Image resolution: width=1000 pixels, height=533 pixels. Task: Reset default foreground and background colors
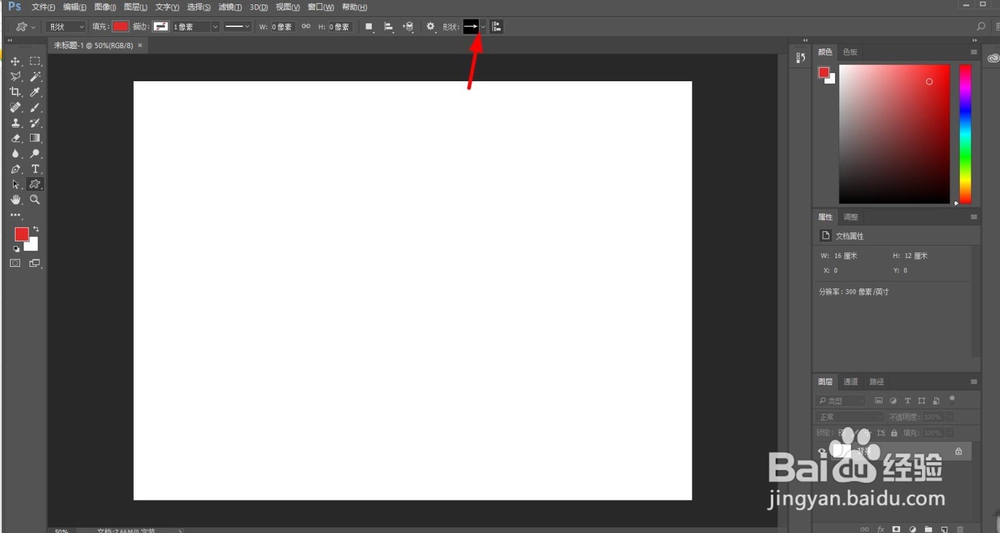click(16, 249)
